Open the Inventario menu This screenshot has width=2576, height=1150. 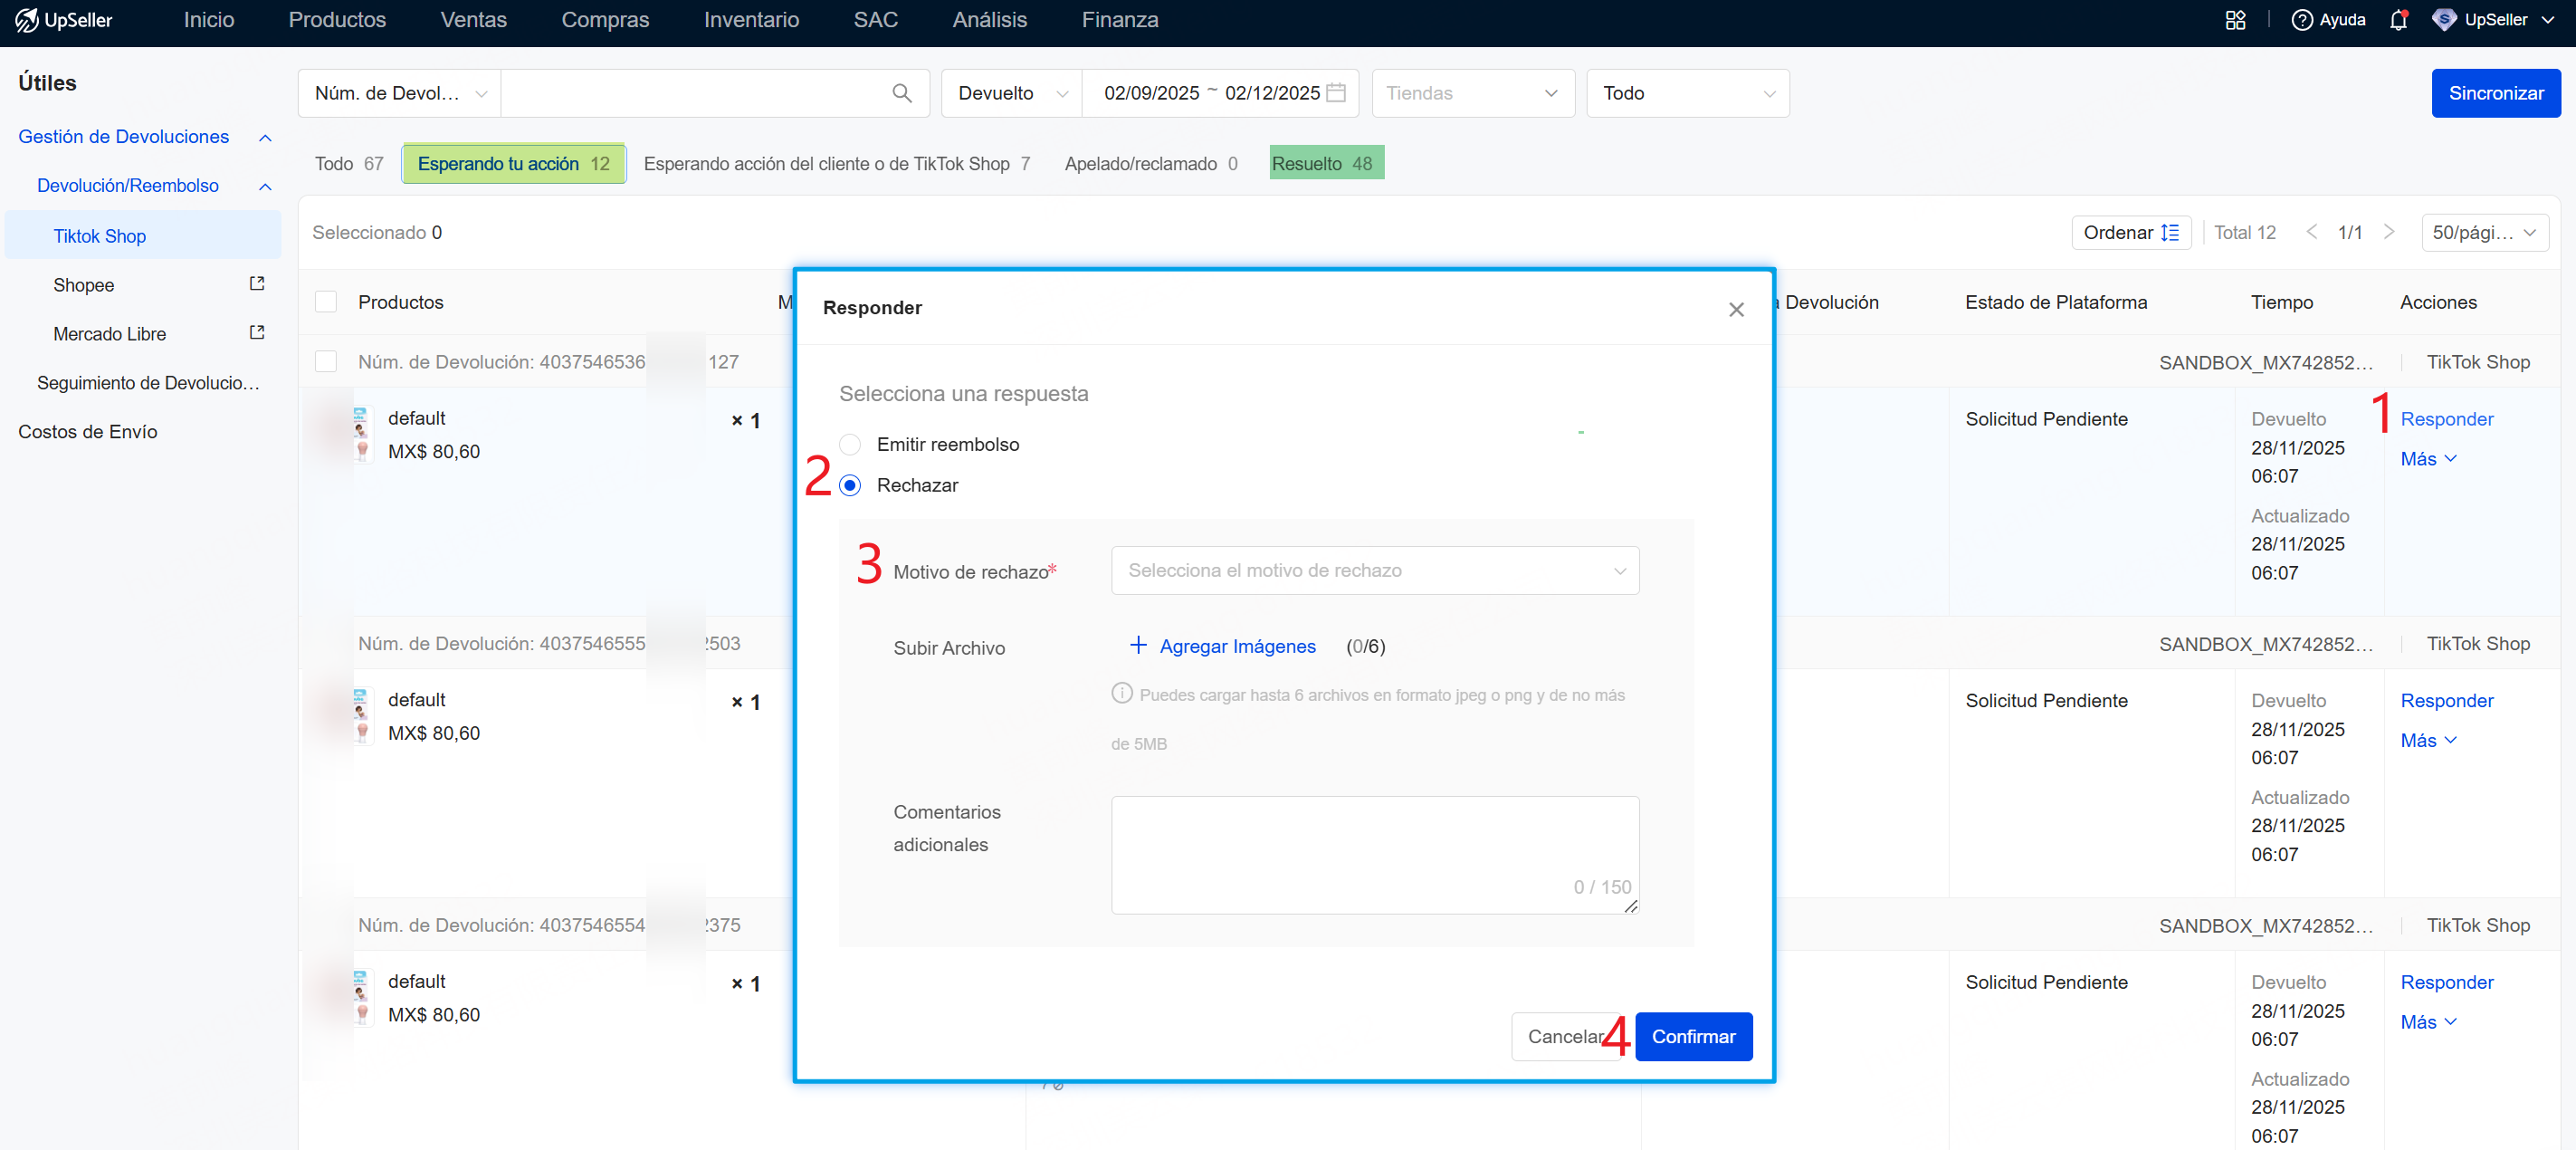tap(751, 20)
